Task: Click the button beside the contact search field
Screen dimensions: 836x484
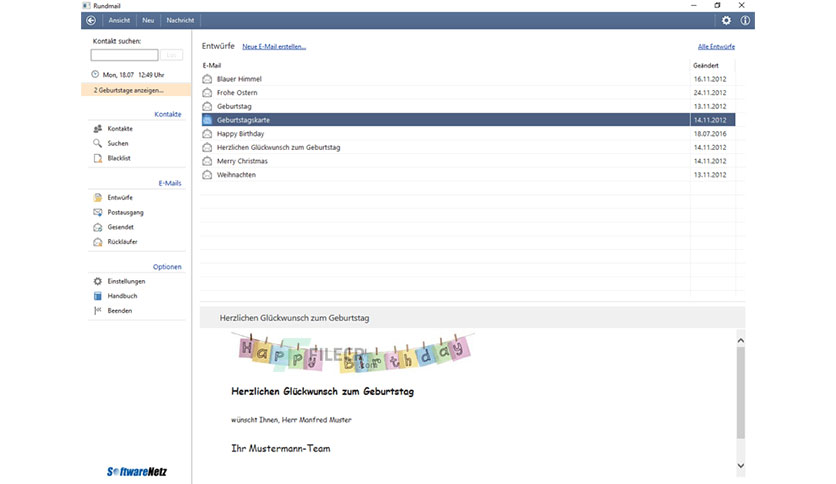Action: coord(172,55)
